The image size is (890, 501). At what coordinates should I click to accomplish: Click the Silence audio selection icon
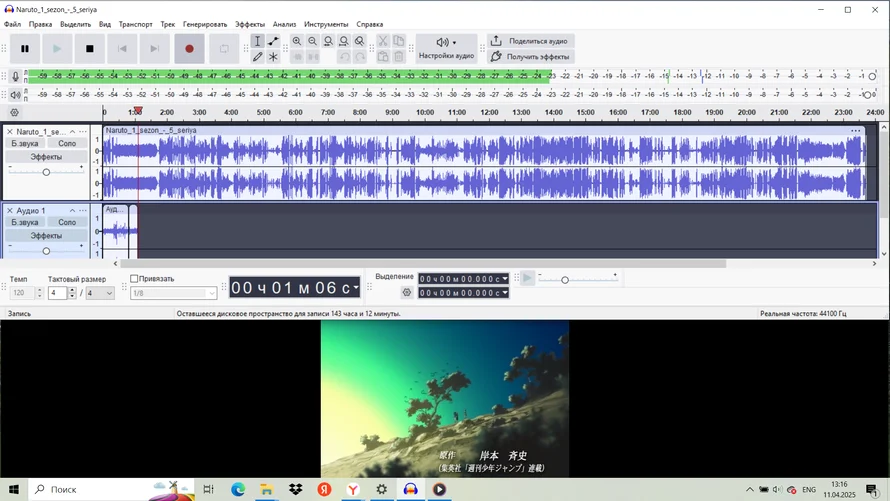click(313, 57)
